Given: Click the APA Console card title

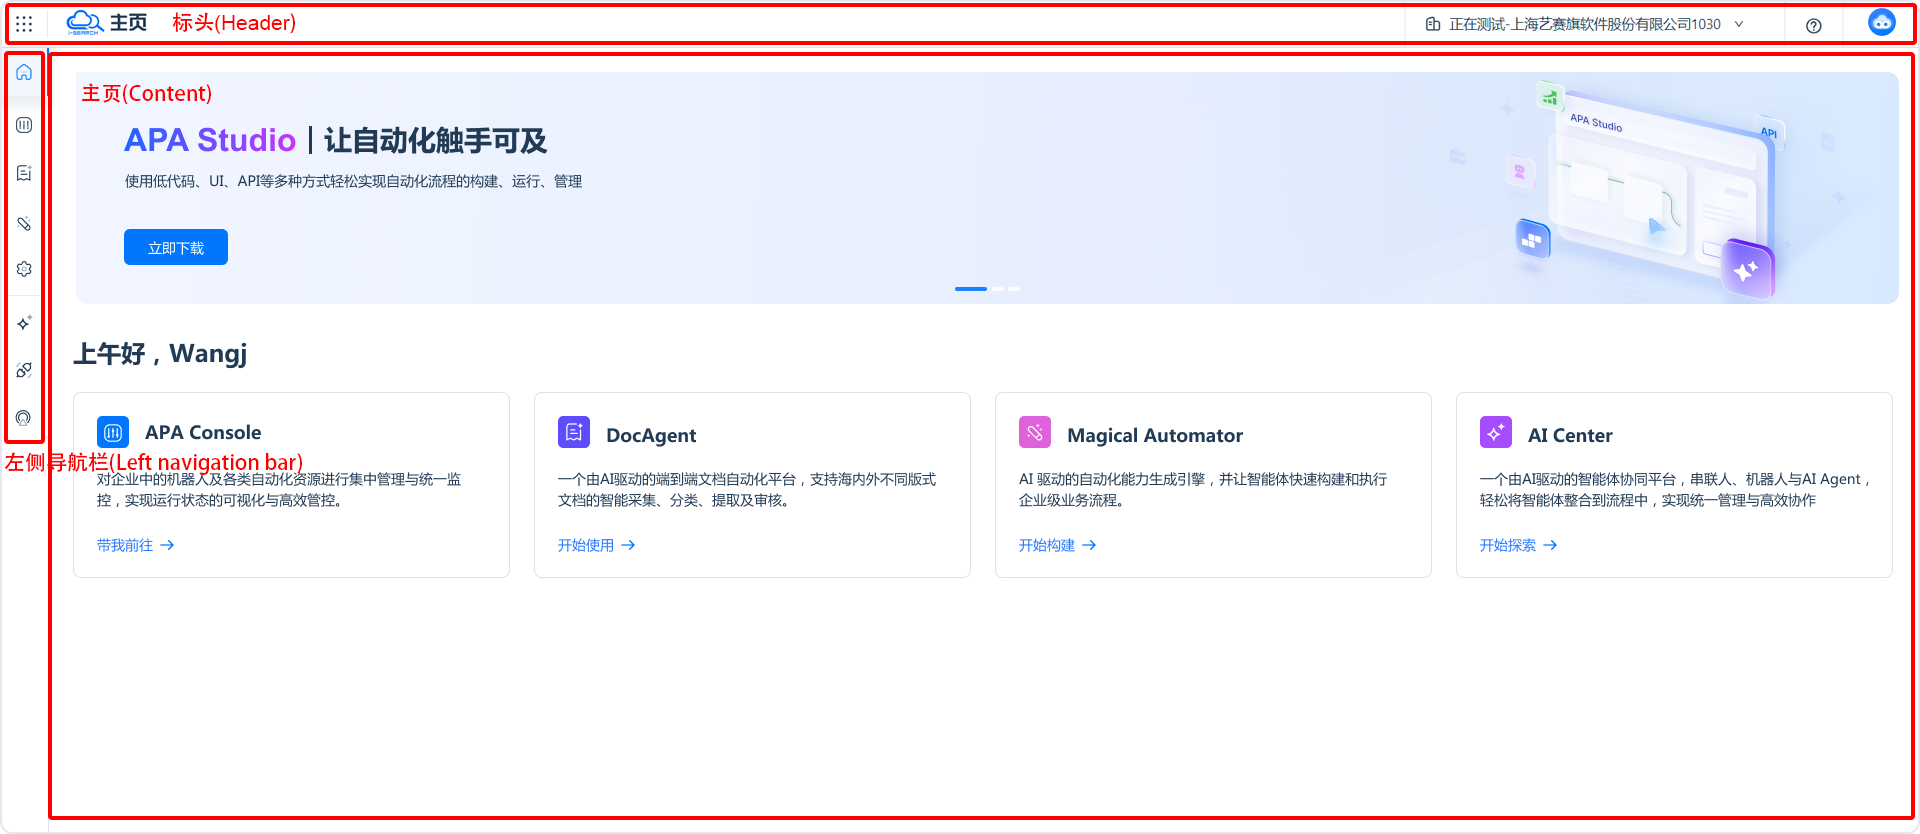Looking at the screenshot, I should [x=203, y=432].
